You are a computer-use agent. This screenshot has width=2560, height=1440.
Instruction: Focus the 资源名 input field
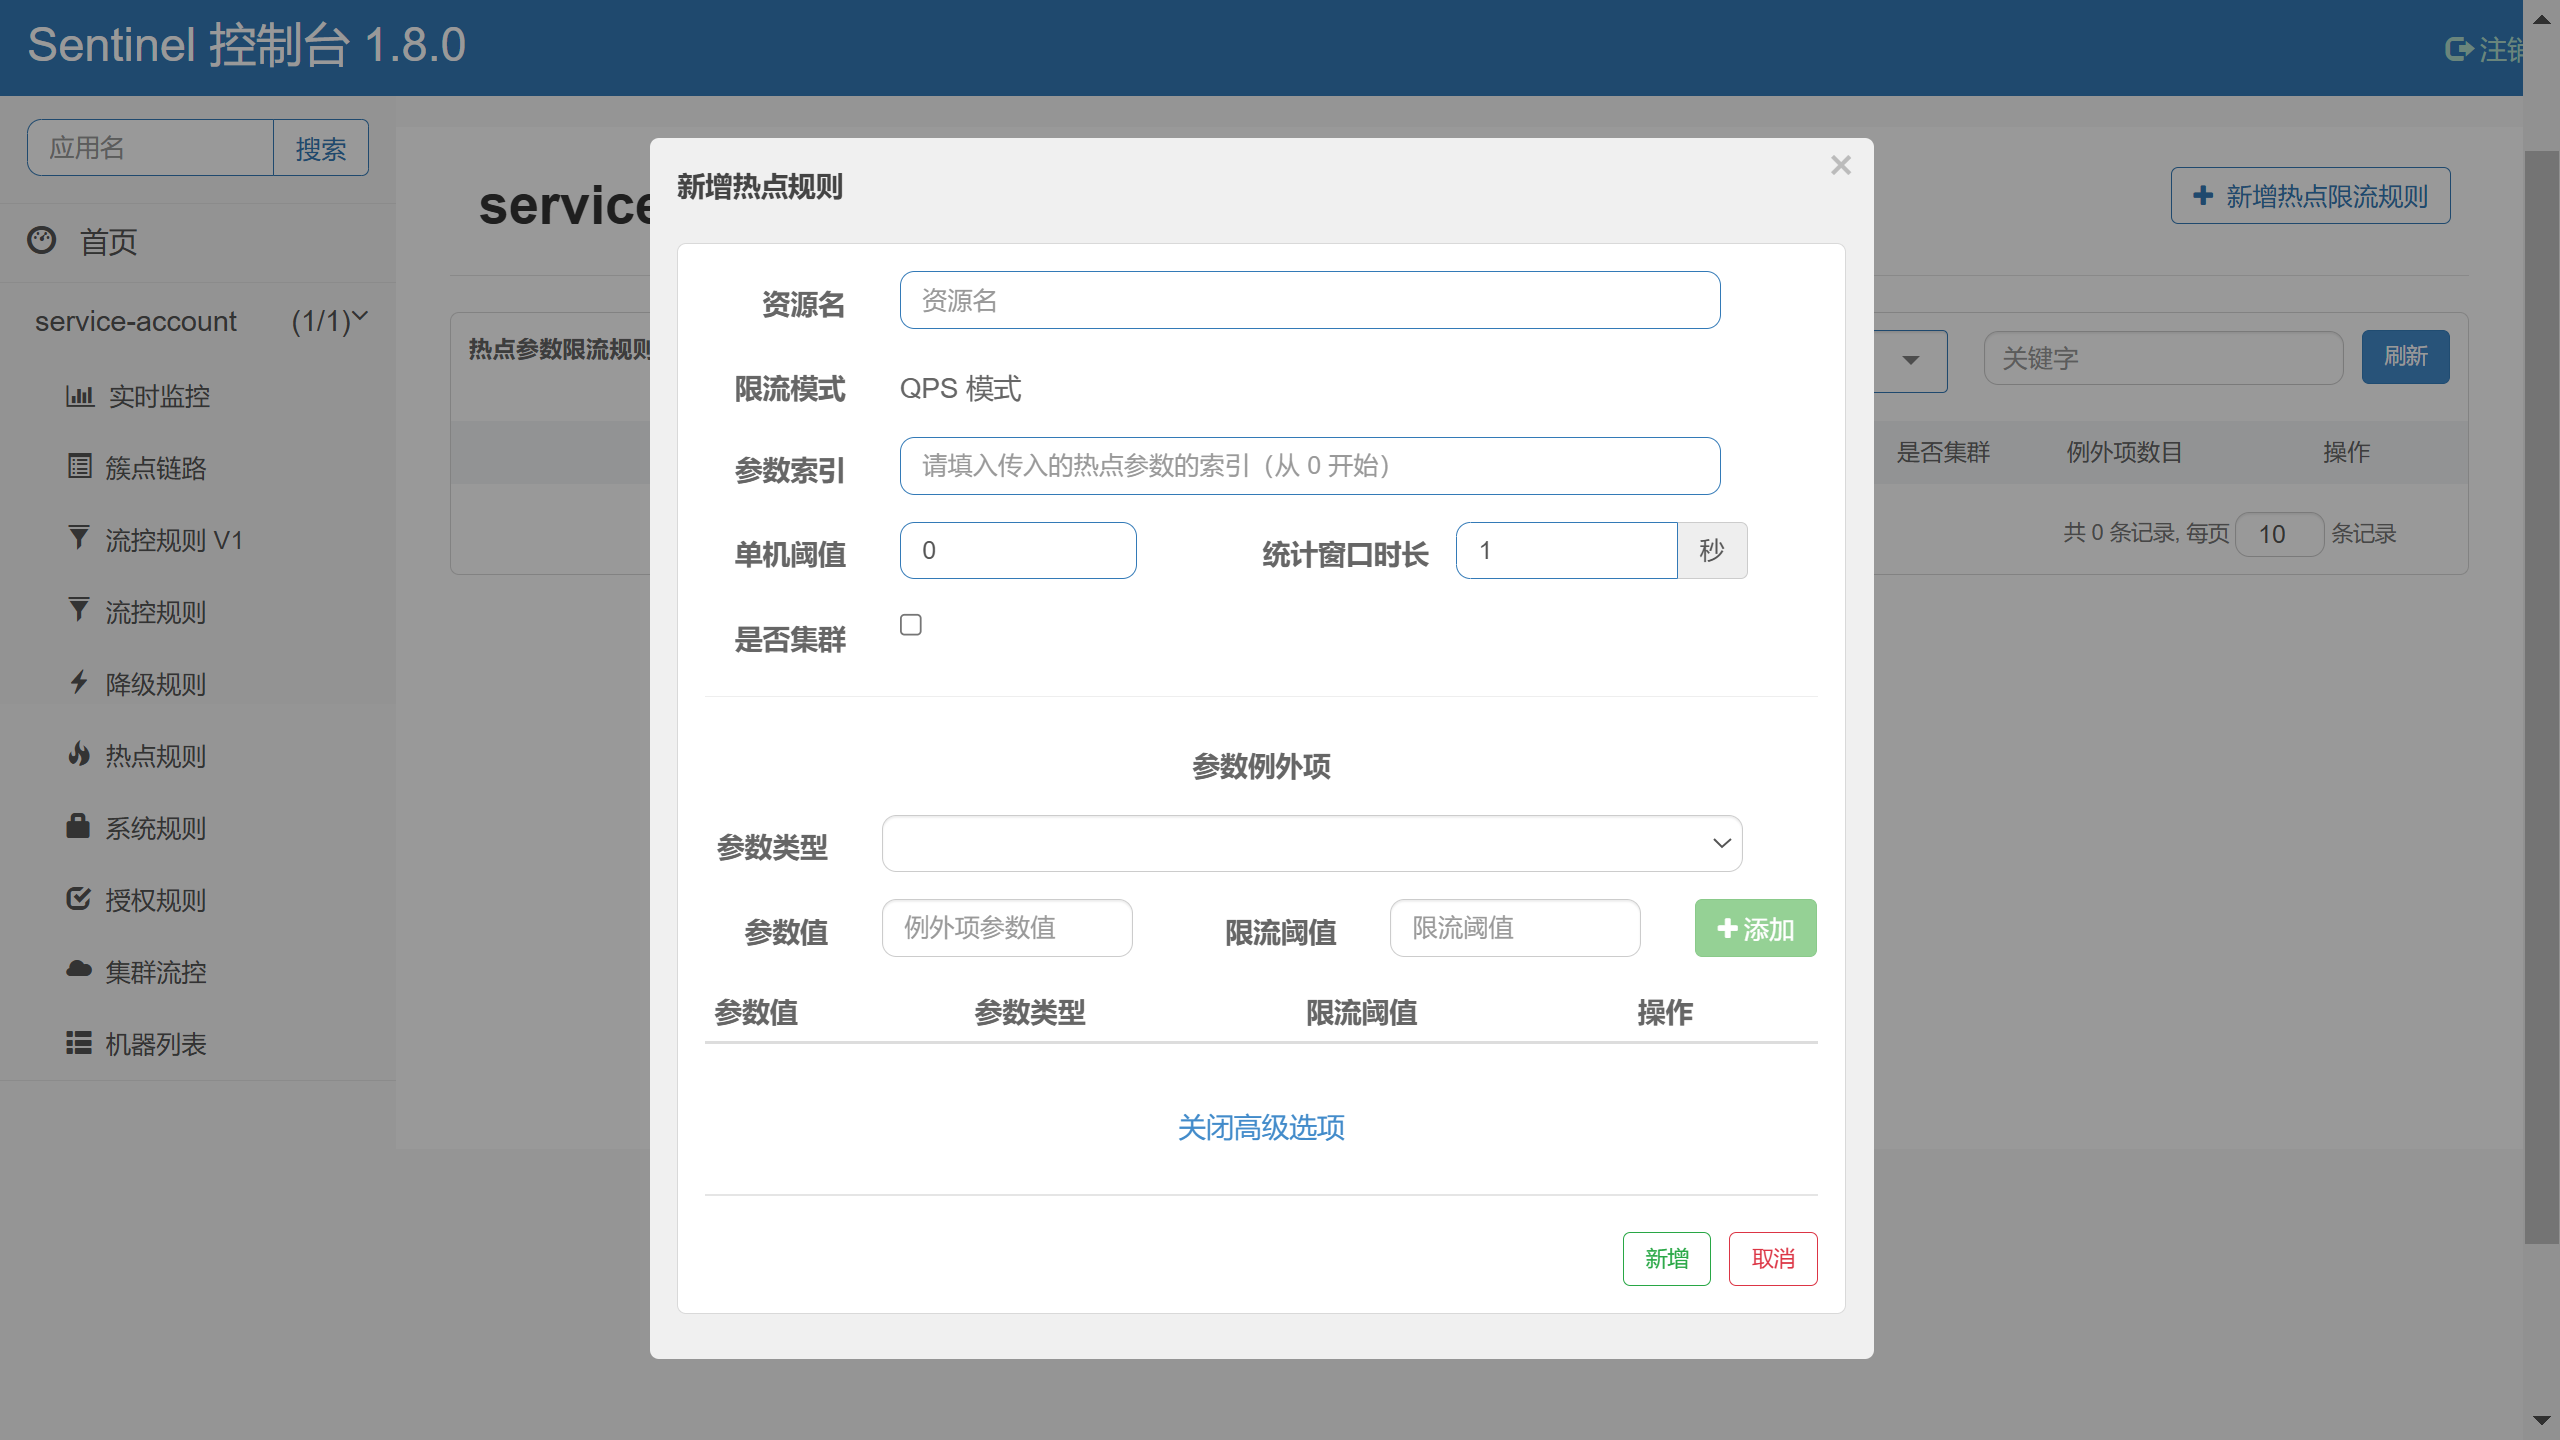(x=1309, y=300)
